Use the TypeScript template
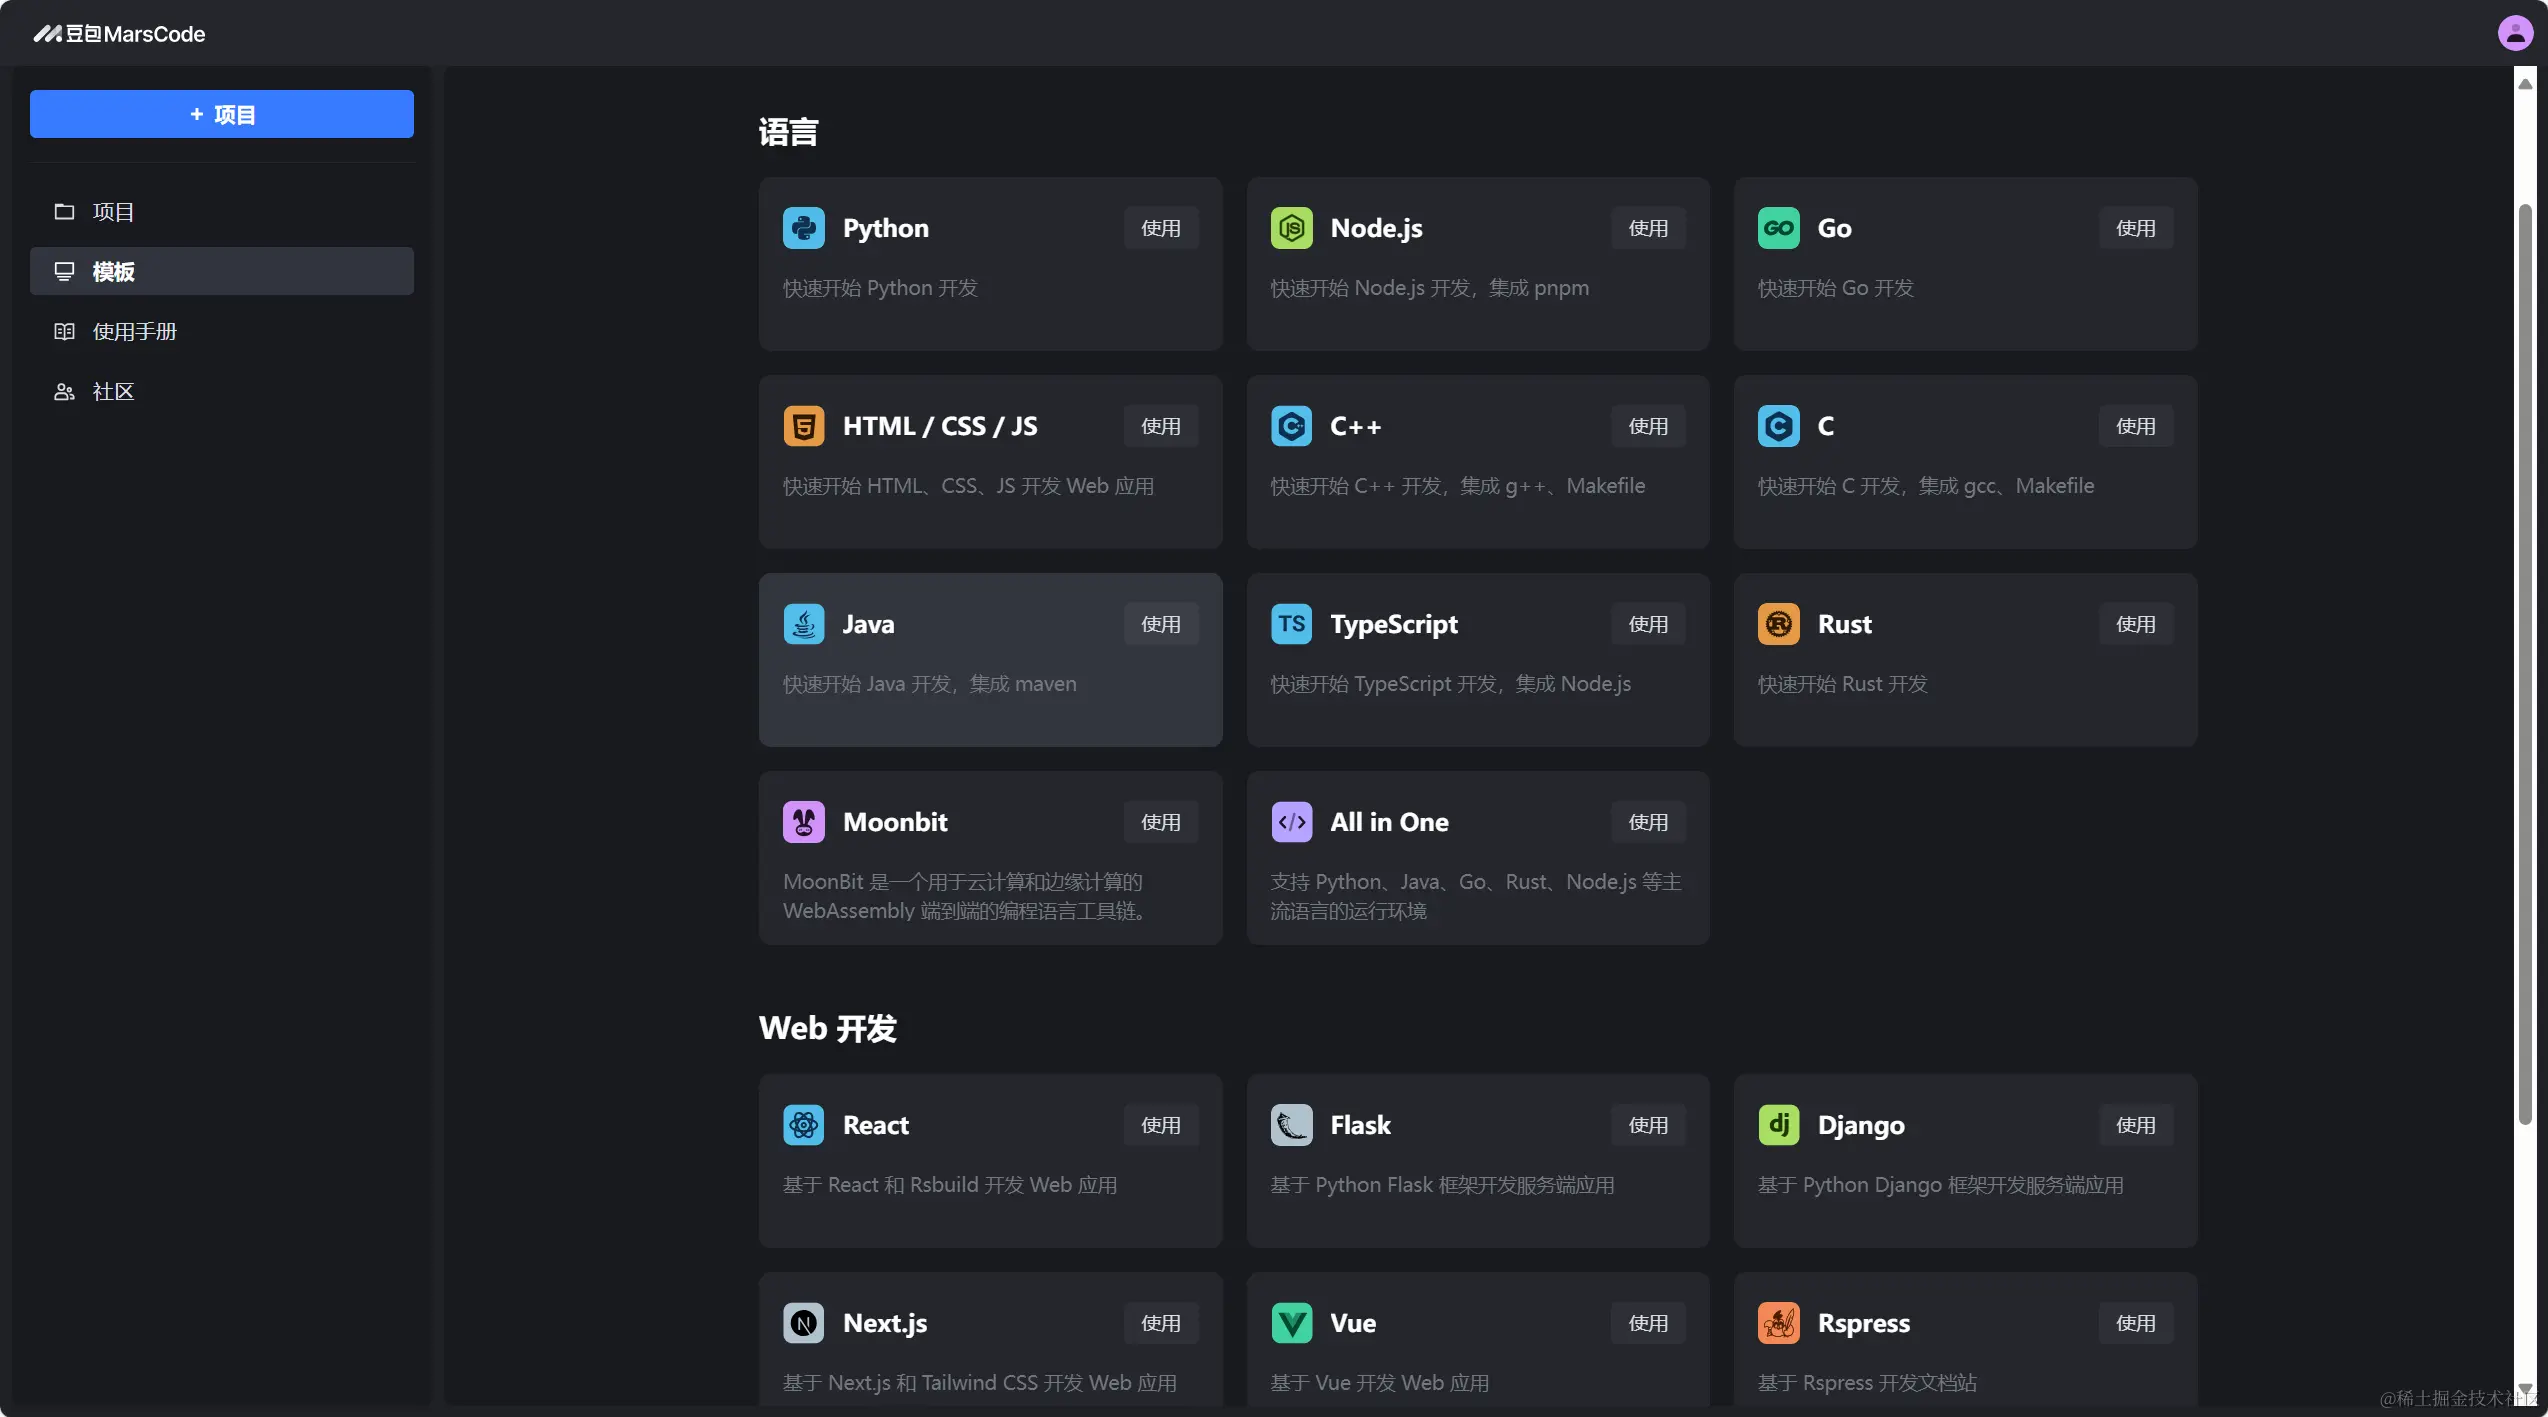 1648,624
